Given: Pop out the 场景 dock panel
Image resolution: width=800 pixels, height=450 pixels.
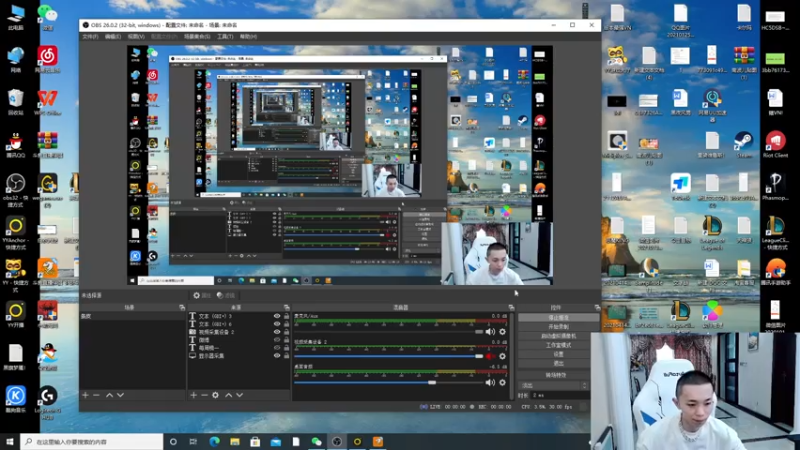Looking at the screenshot, I should pyautogui.click(x=182, y=308).
